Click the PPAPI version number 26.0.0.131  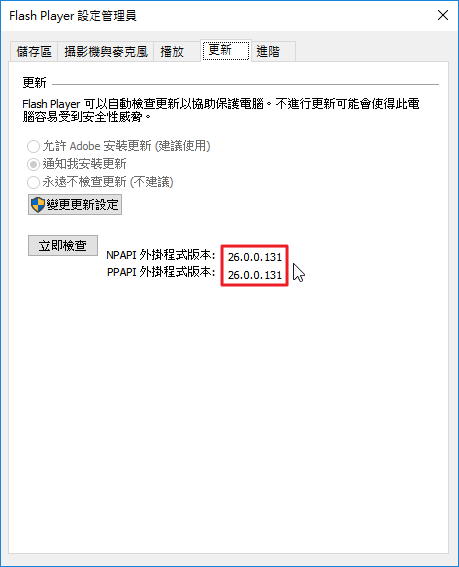click(255, 275)
